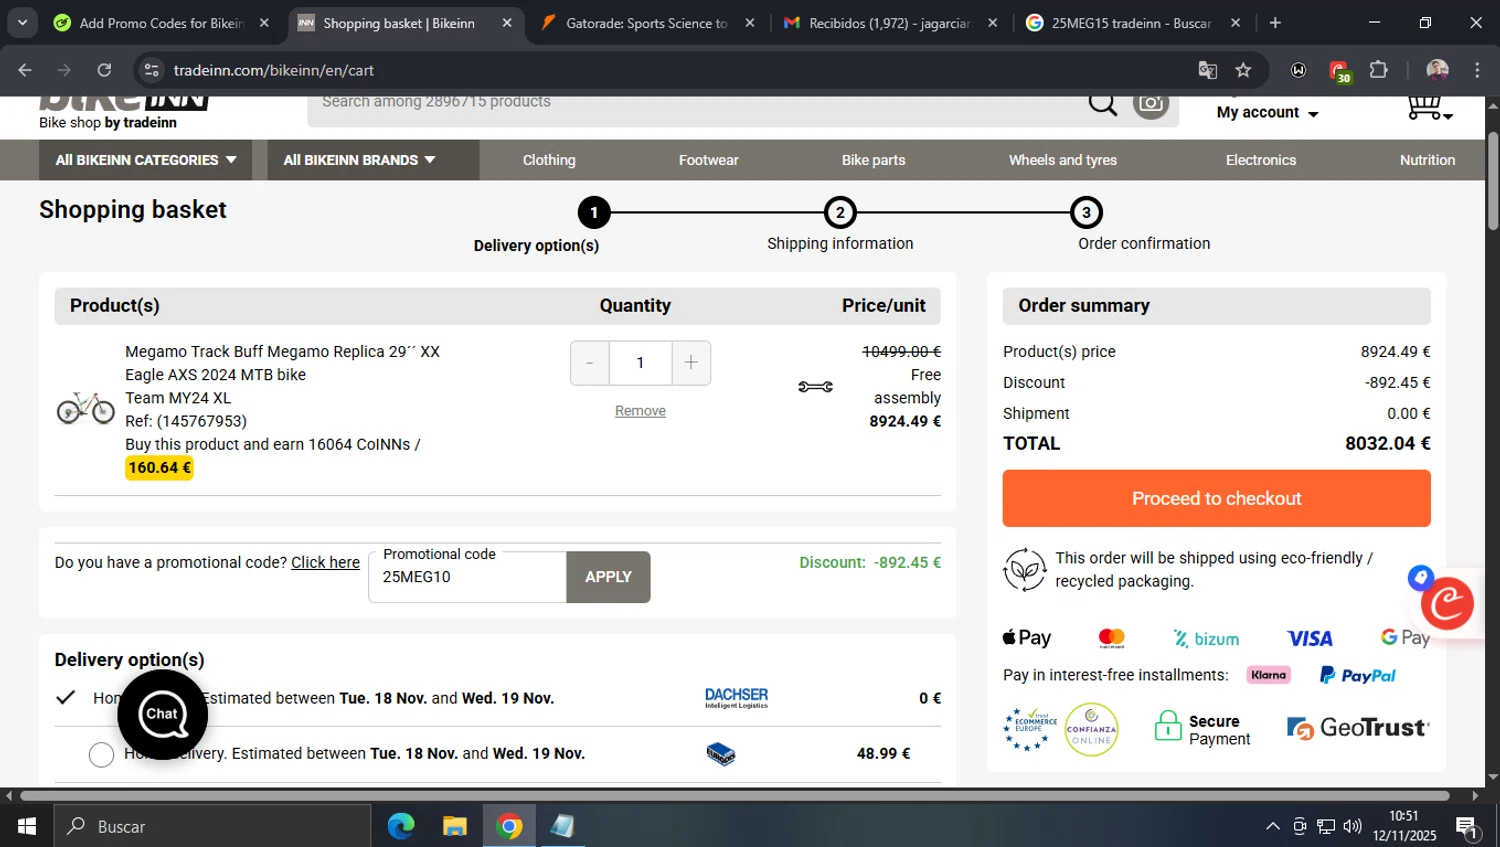Click the free assembly wrench icon

(815, 387)
